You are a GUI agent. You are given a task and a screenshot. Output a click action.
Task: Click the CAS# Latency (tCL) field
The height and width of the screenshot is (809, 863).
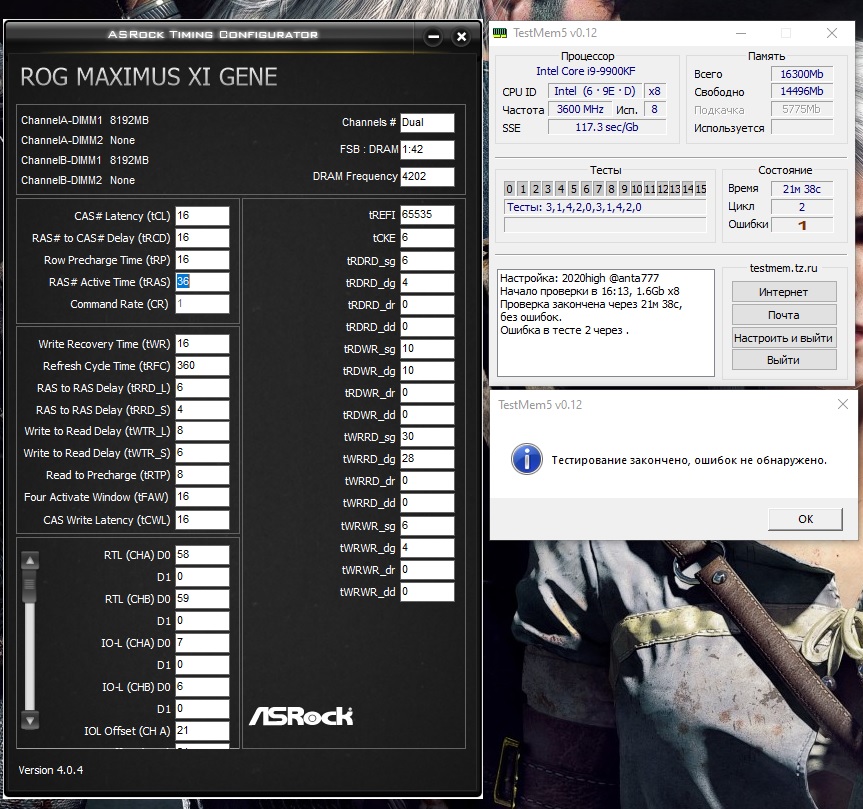[x=202, y=216]
